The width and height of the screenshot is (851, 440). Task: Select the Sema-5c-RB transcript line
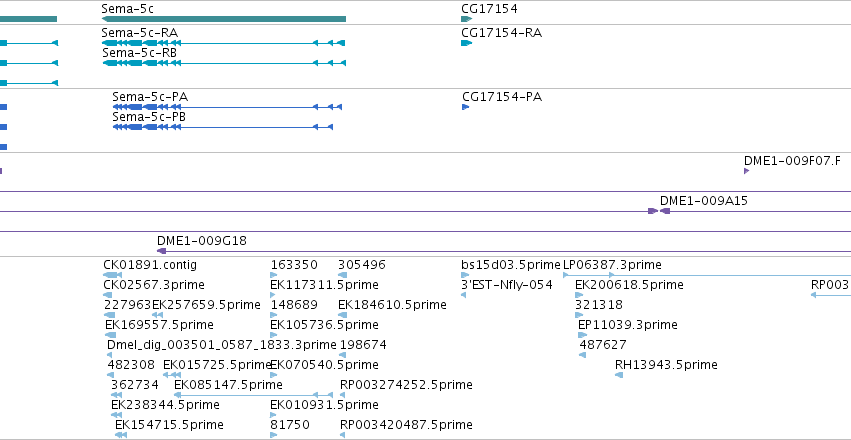click(x=224, y=63)
